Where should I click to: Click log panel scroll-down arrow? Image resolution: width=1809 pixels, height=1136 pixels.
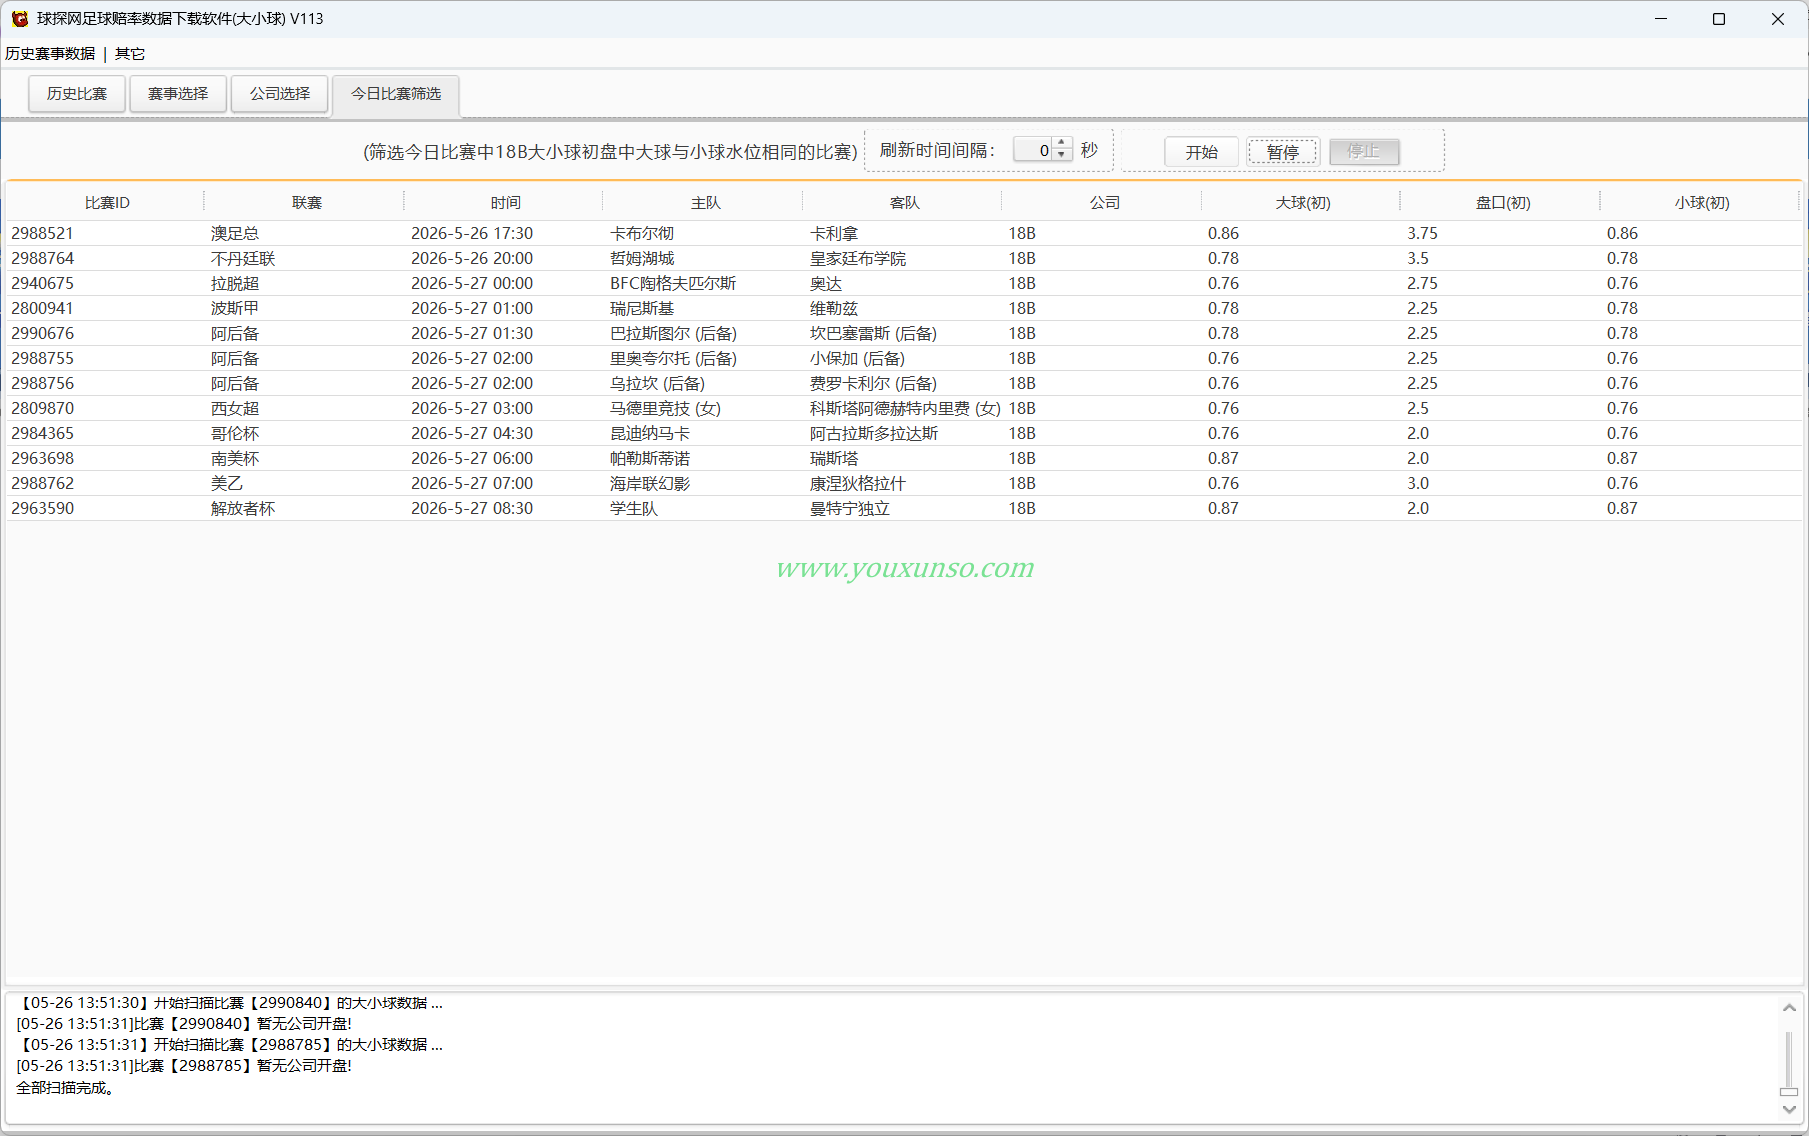(1789, 1109)
